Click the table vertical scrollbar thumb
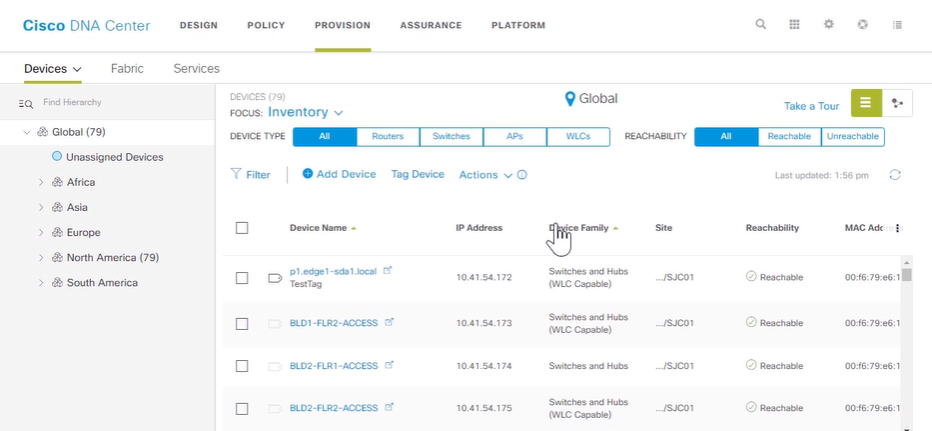The width and height of the screenshot is (932, 431). (x=906, y=275)
